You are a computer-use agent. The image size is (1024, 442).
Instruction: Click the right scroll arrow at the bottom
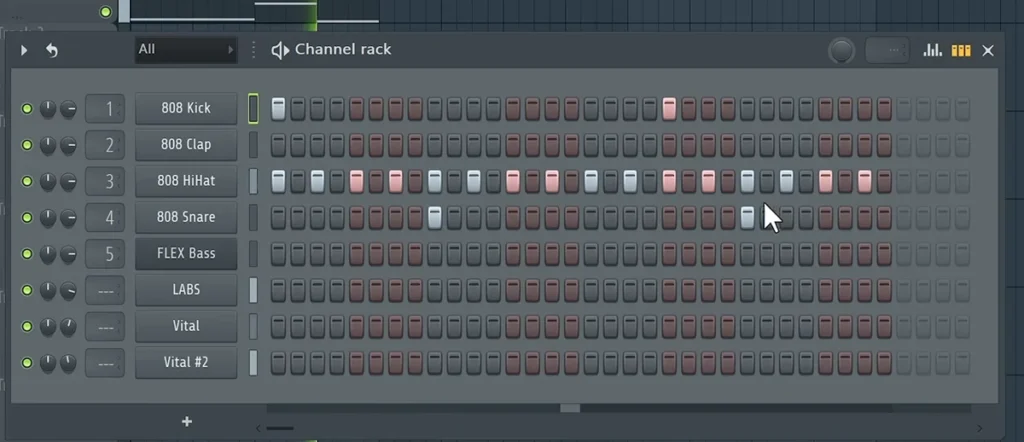[x=979, y=428]
